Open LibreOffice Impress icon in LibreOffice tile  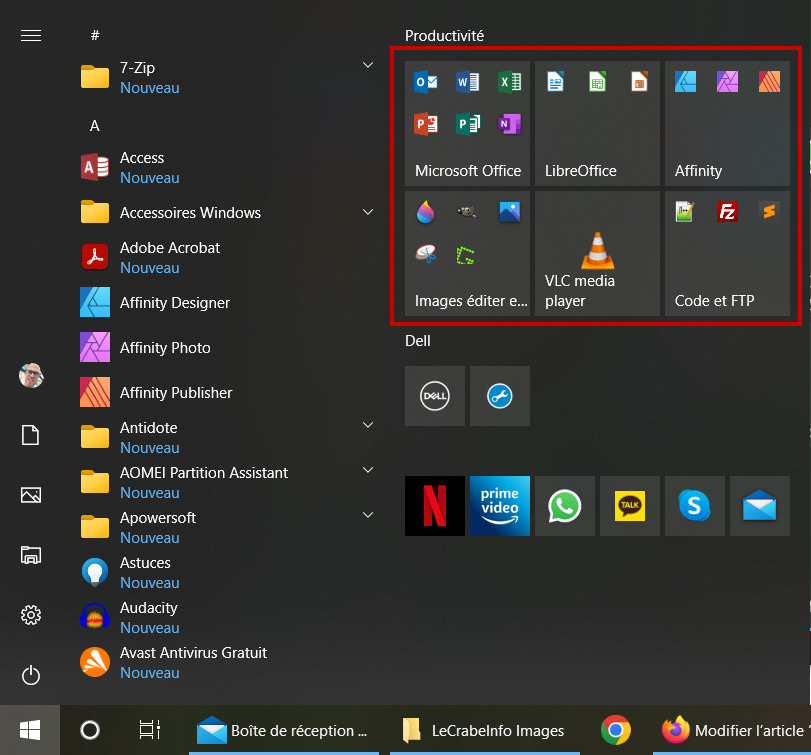639,82
